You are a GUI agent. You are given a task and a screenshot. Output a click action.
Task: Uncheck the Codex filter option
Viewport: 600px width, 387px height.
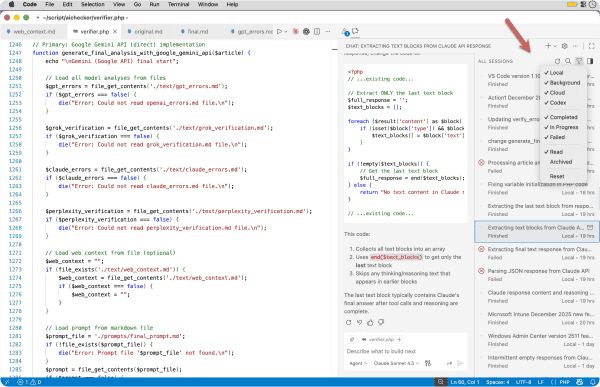[562, 103]
